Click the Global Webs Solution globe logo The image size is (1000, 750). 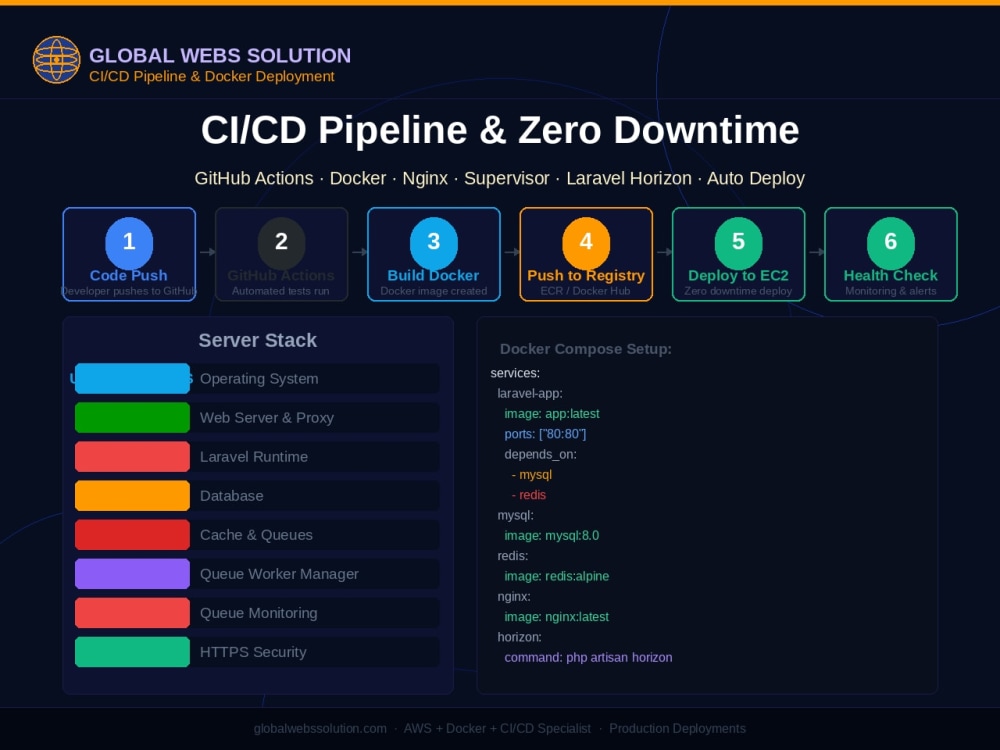[57, 60]
